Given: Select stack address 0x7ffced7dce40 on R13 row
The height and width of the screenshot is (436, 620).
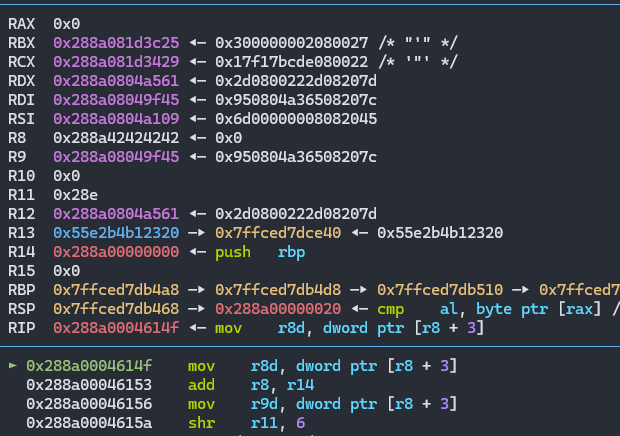Looking at the screenshot, I should (278, 233).
